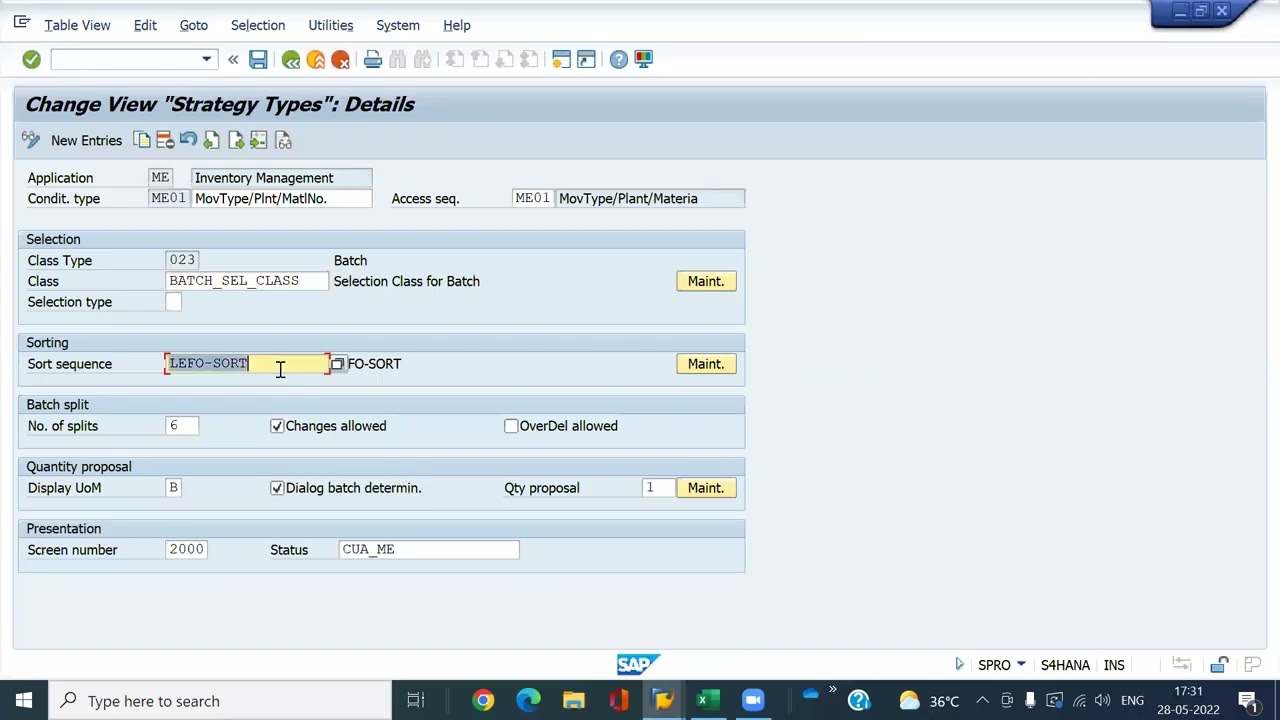Click the Generate Shortcut icon
Image resolution: width=1280 pixels, height=720 pixels.
click(586, 60)
